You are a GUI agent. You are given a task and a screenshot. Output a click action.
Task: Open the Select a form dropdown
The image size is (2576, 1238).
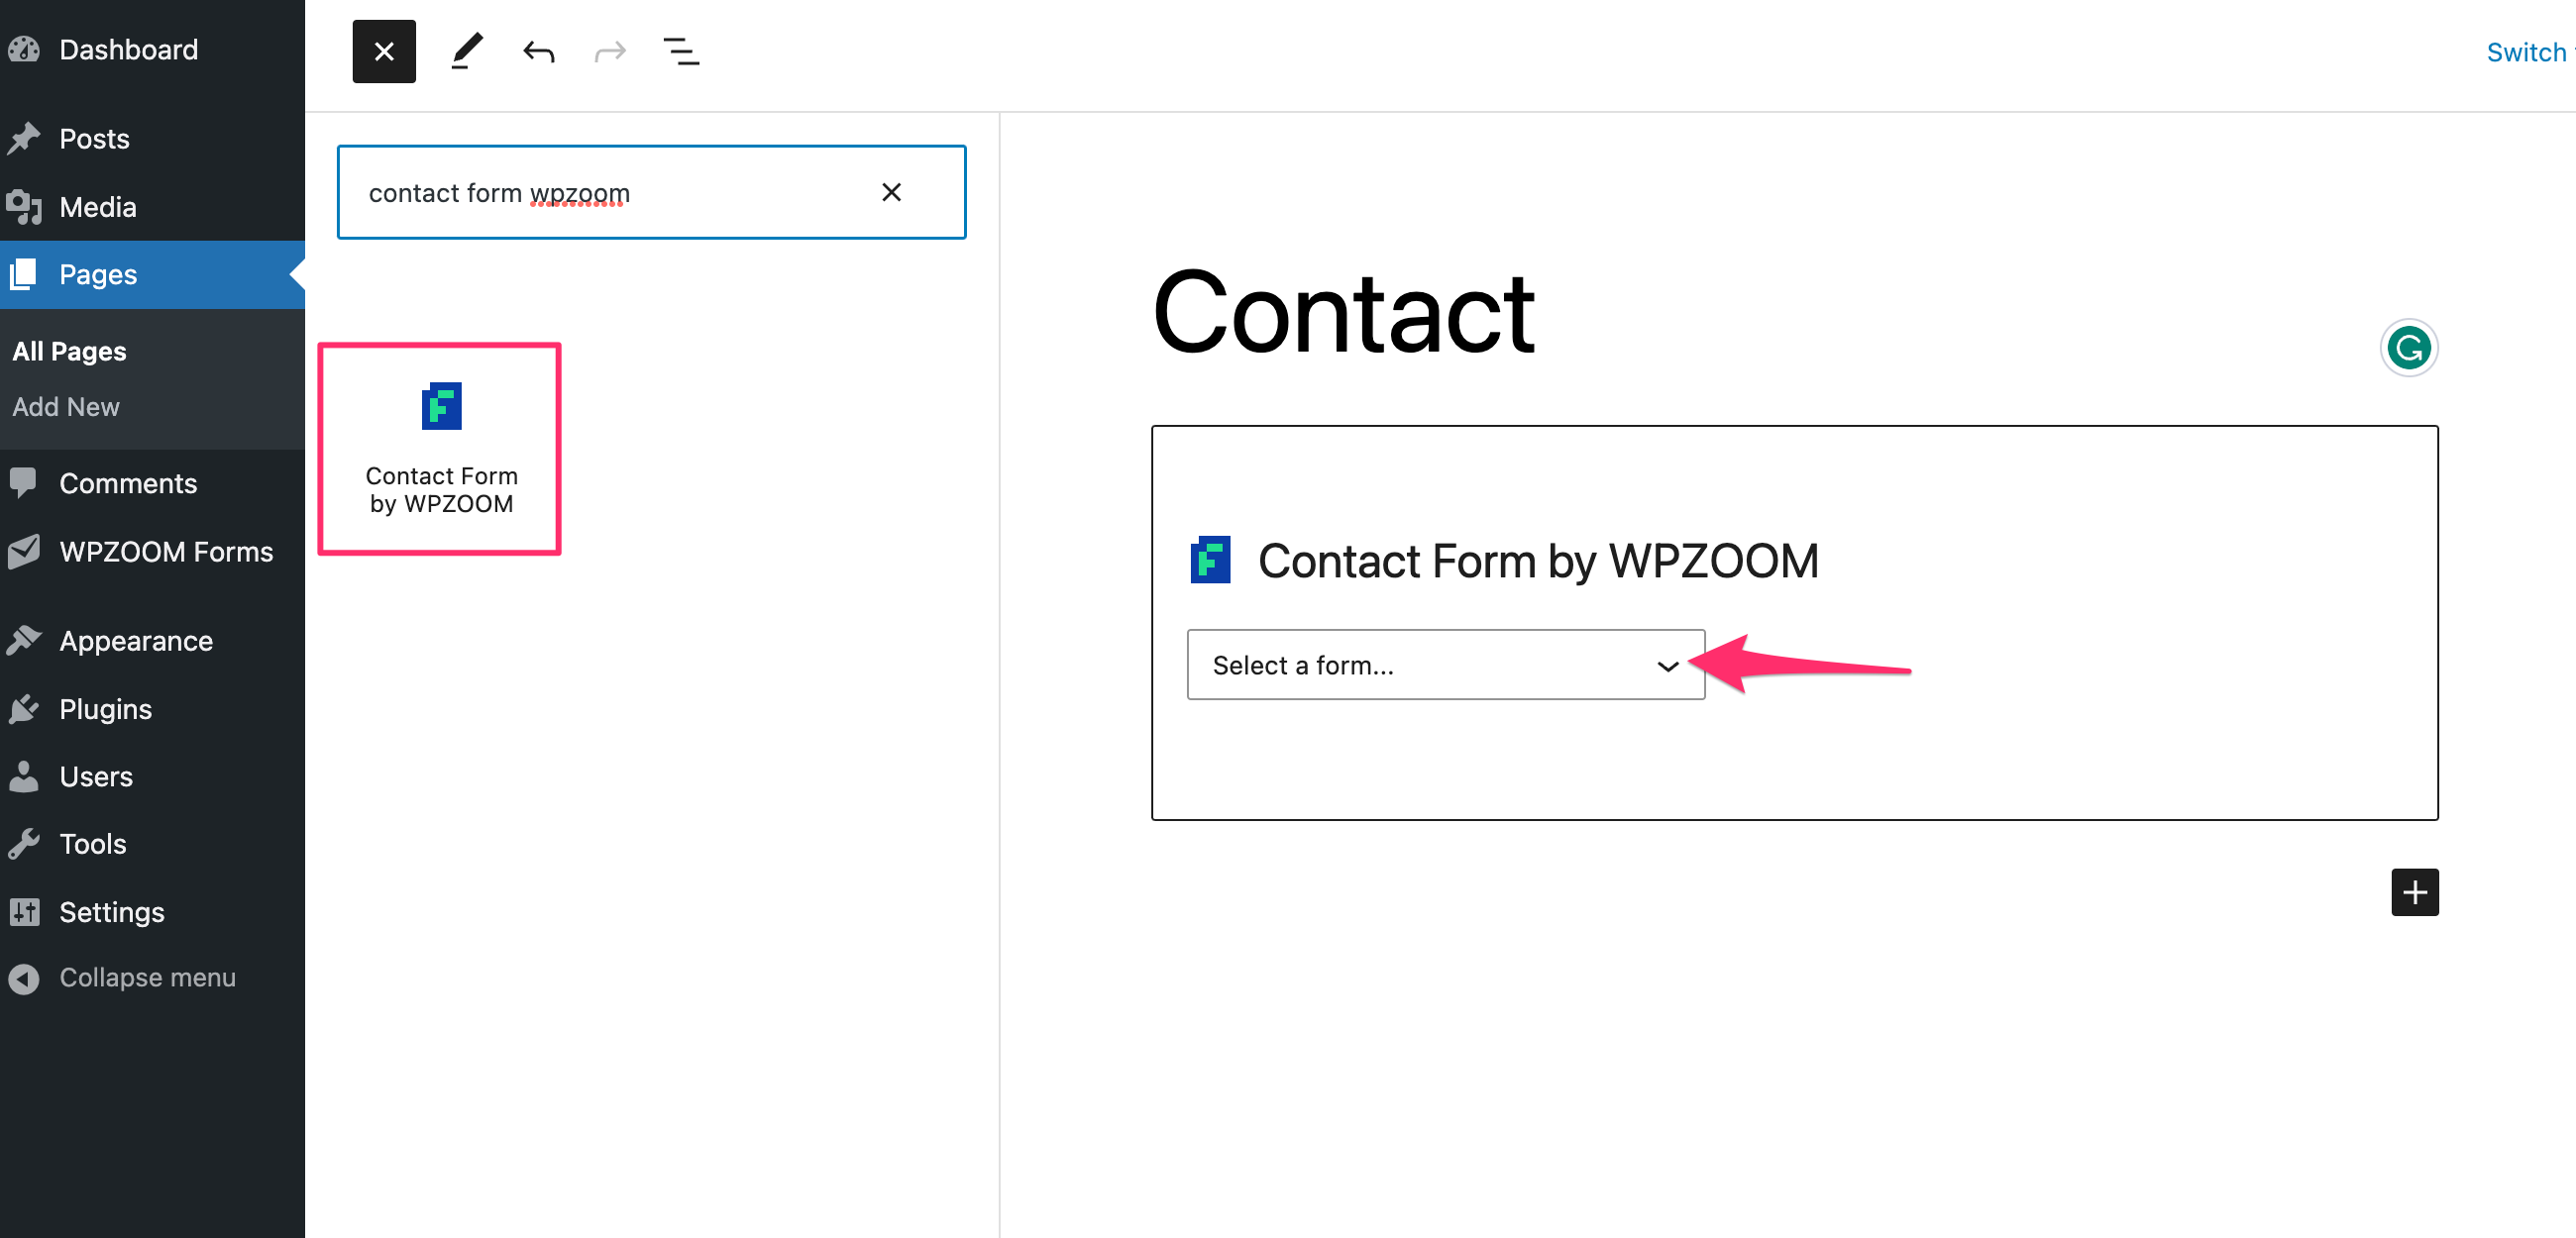click(x=1445, y=665)
